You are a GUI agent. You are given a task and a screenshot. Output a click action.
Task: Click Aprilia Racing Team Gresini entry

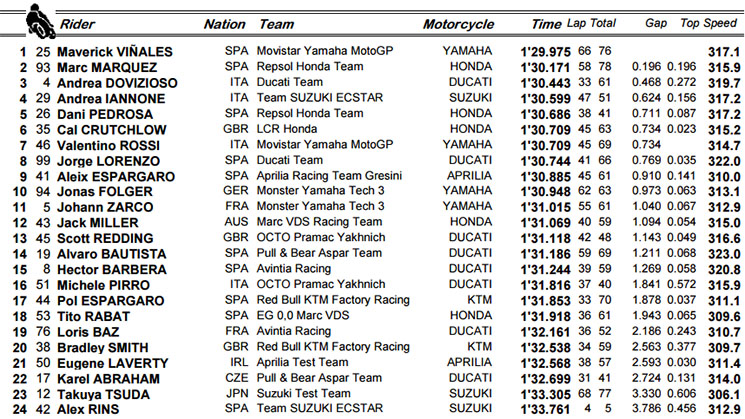click(x=329, y=176)
